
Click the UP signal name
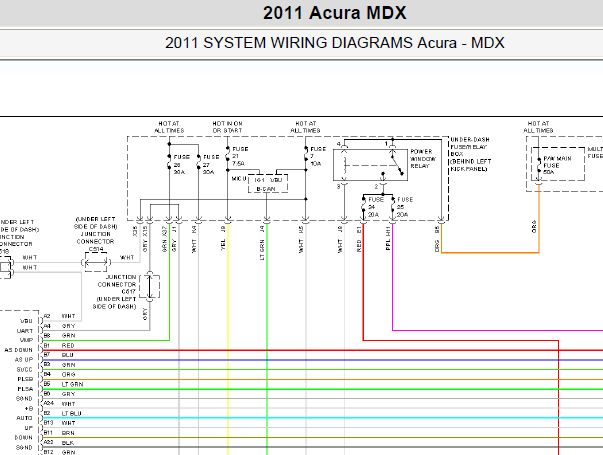tap(29, 428)
